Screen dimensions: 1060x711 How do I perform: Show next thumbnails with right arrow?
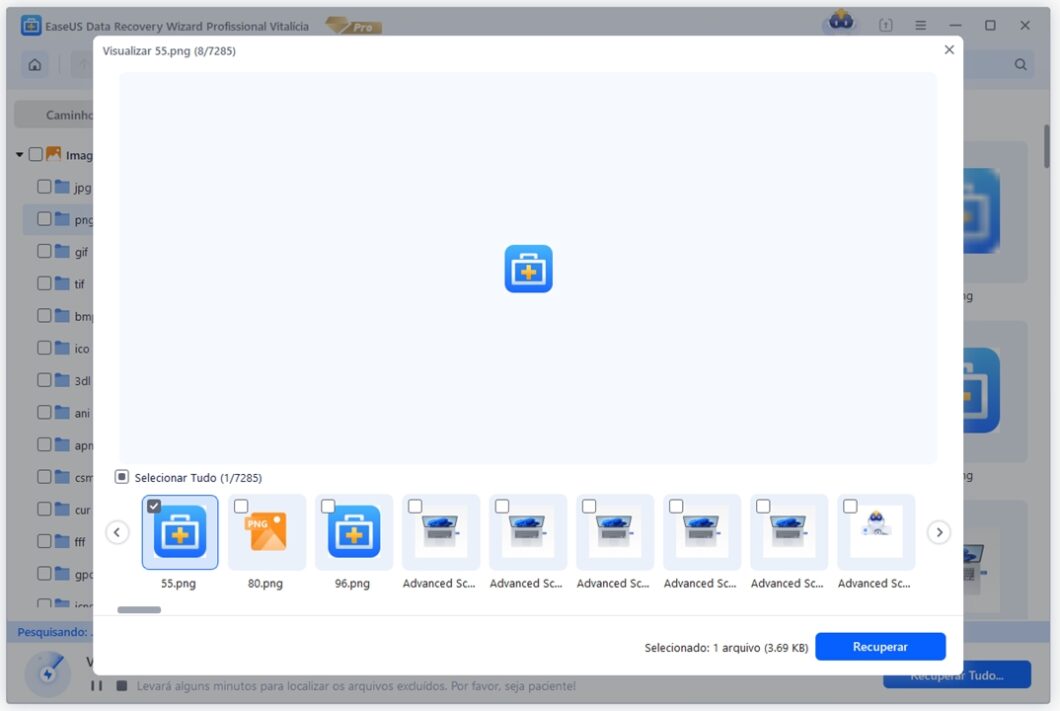pos(939,532)
